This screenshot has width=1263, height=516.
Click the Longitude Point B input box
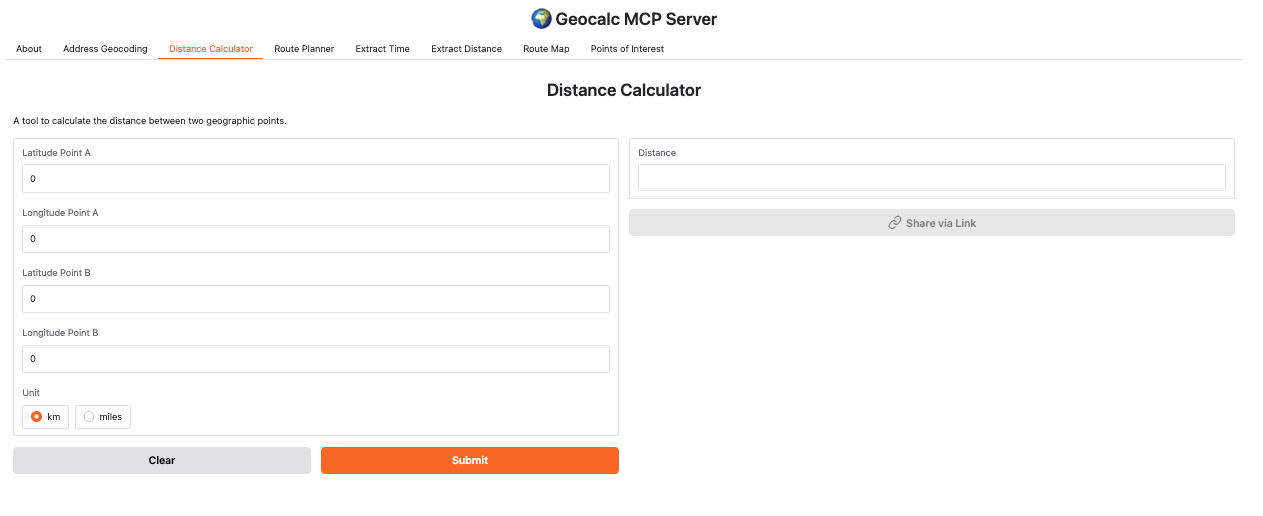pyautogui.click(x=315, y=359)
